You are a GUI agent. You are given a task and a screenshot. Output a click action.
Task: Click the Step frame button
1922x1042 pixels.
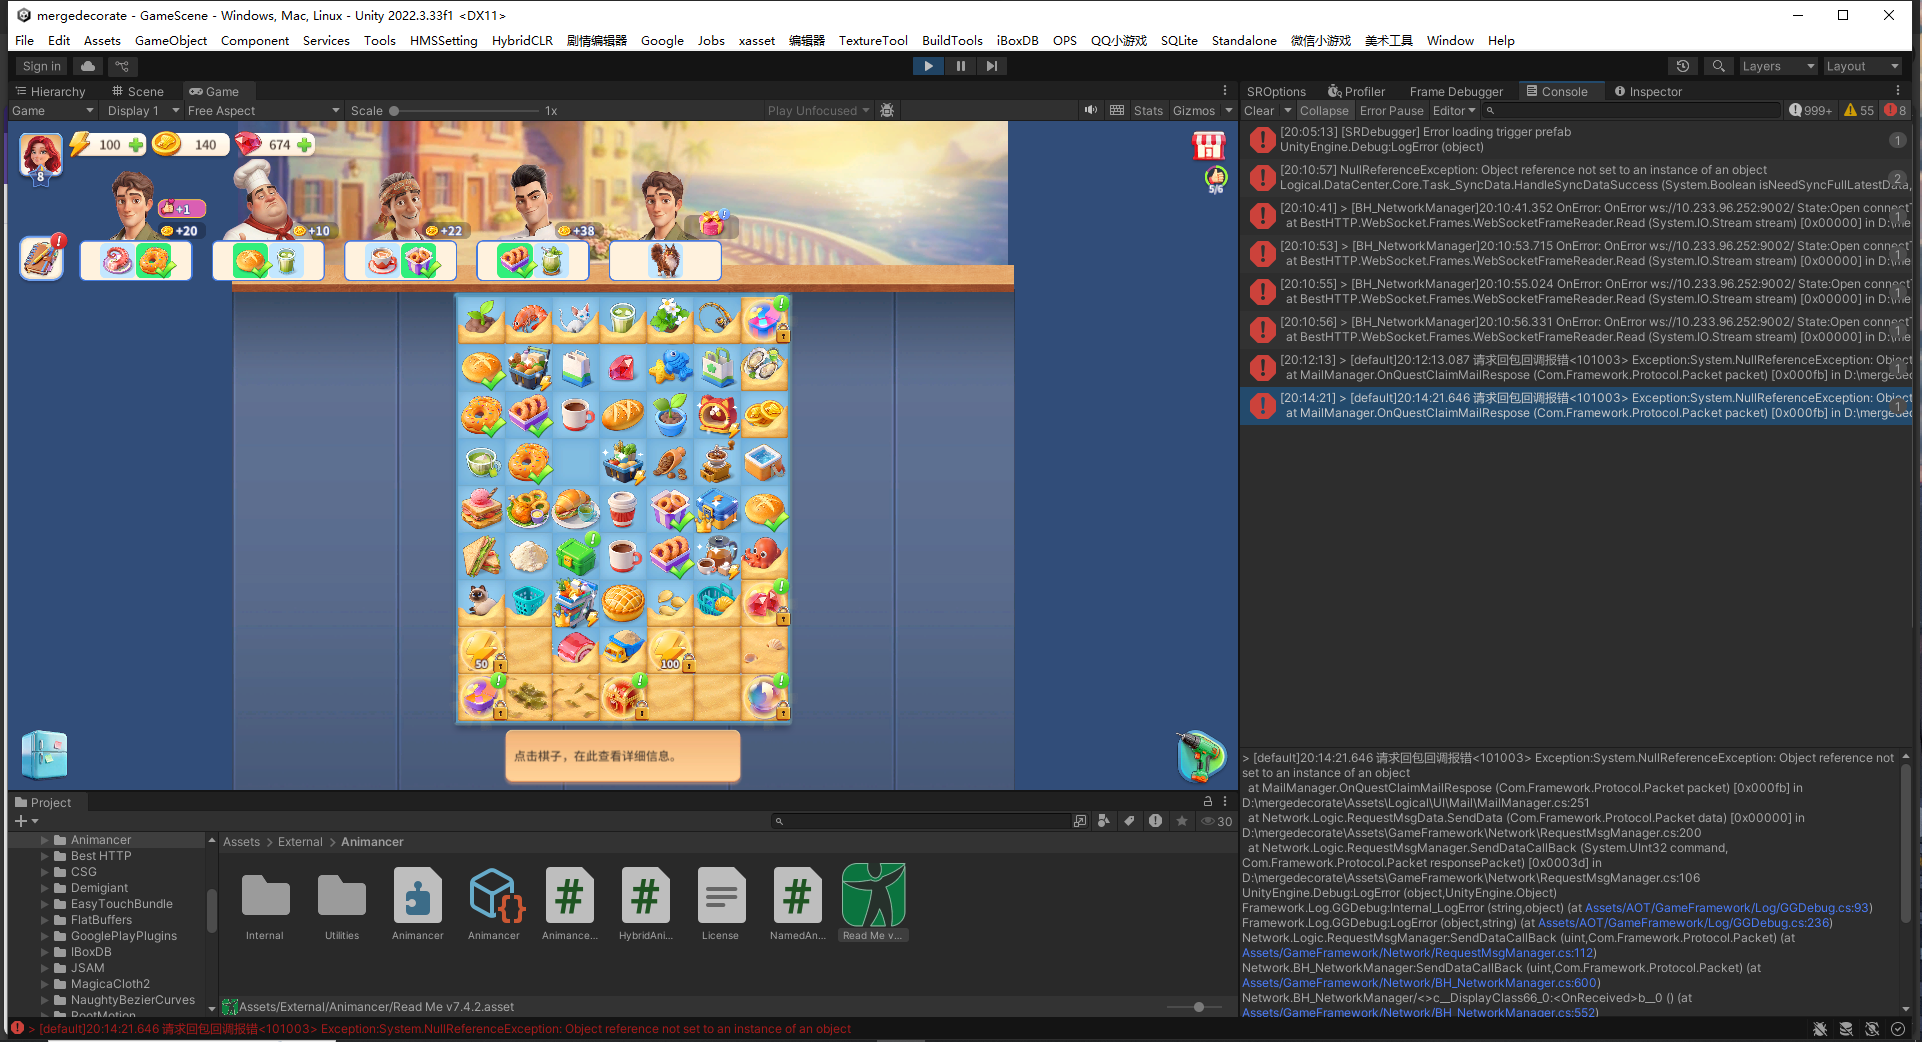coord(991,66)
